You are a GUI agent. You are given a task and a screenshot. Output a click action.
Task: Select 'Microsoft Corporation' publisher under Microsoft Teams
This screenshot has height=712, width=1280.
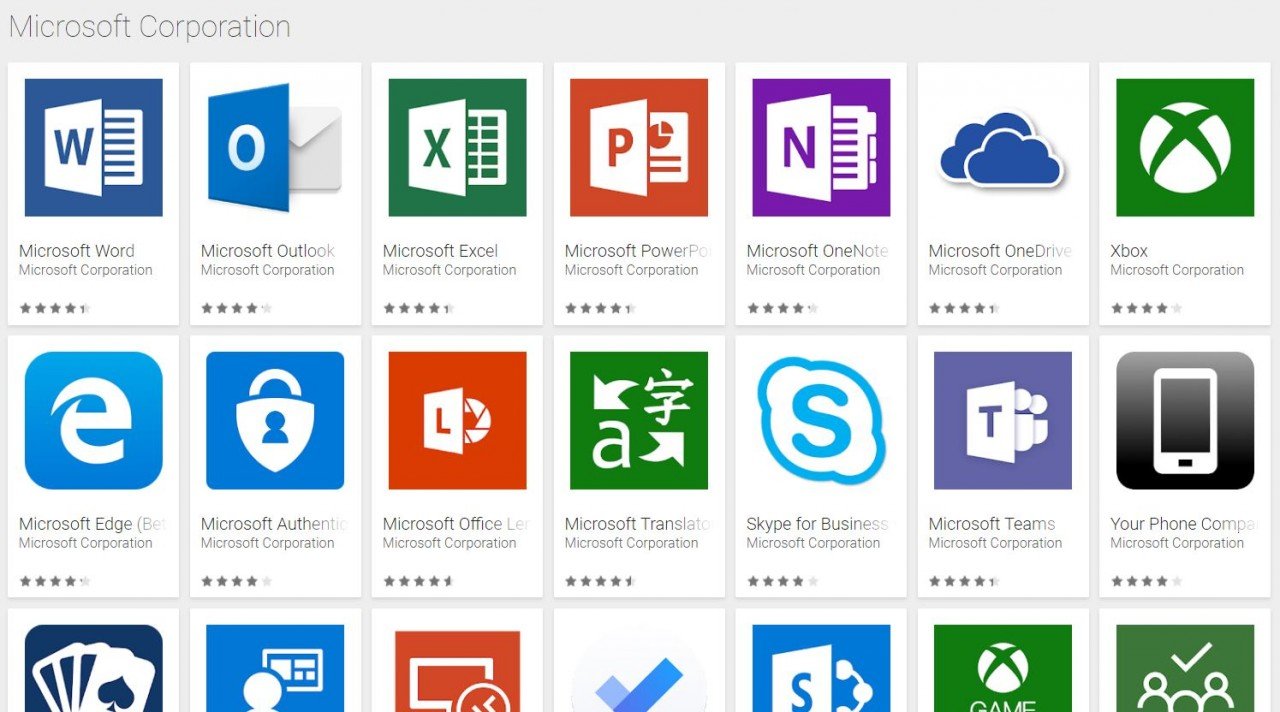coord(996,543)
